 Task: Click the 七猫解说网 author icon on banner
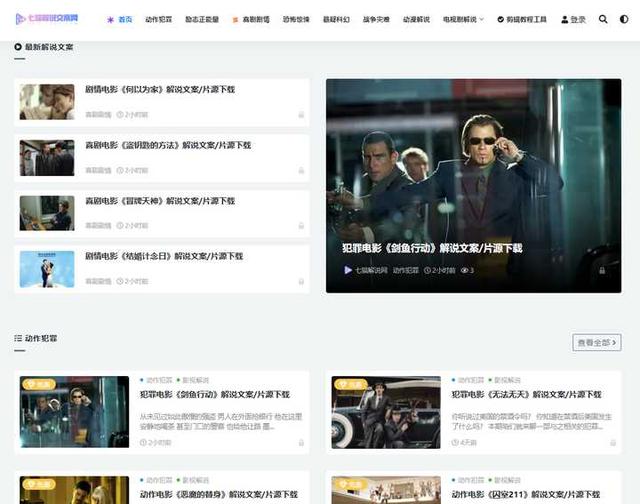click(x=348, y=270)
